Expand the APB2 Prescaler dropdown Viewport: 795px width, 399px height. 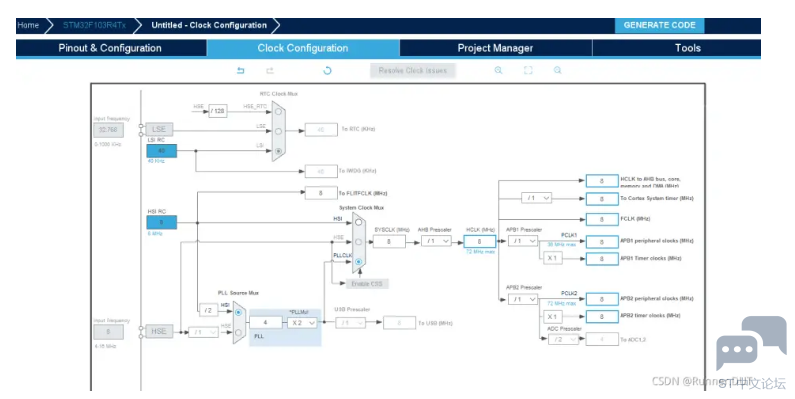tap(523, 299)
